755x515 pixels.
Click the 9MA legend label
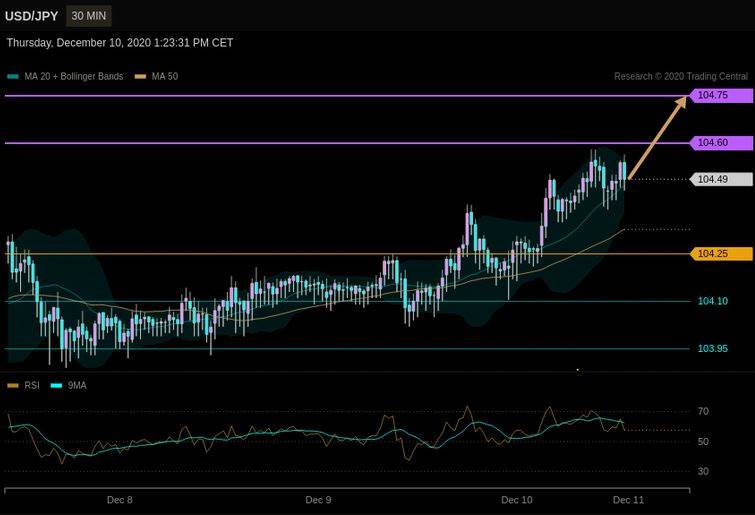point(77,386)
